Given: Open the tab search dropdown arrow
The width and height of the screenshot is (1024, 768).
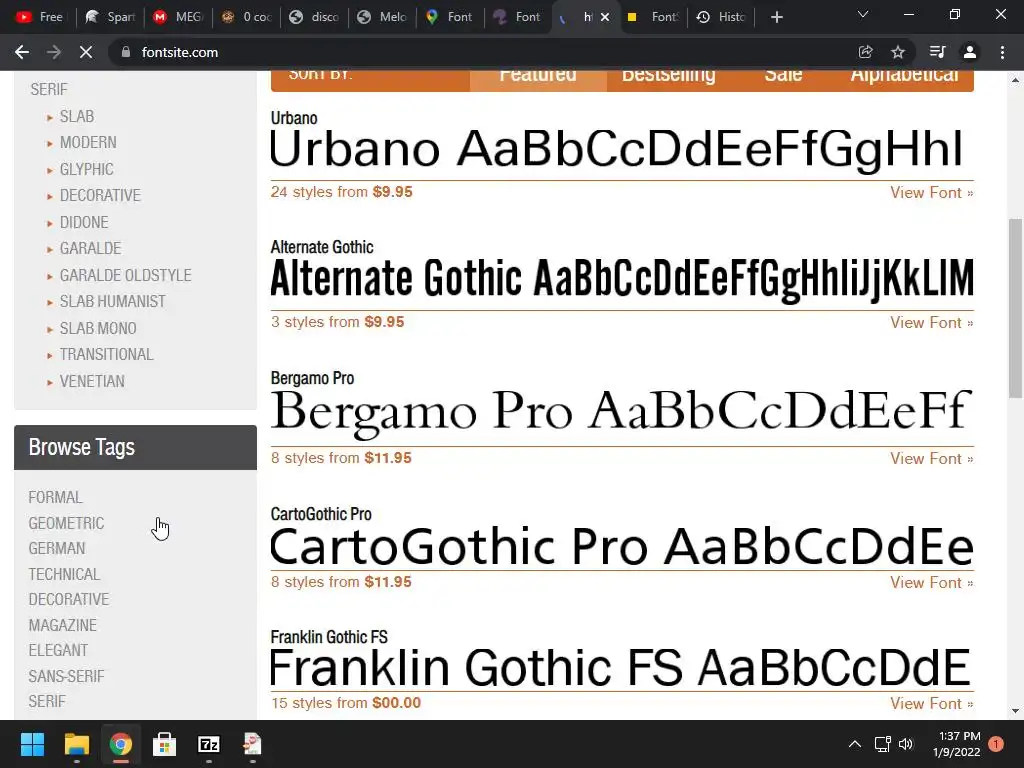Looking at the screenshot, I should [x=863, y=14].
